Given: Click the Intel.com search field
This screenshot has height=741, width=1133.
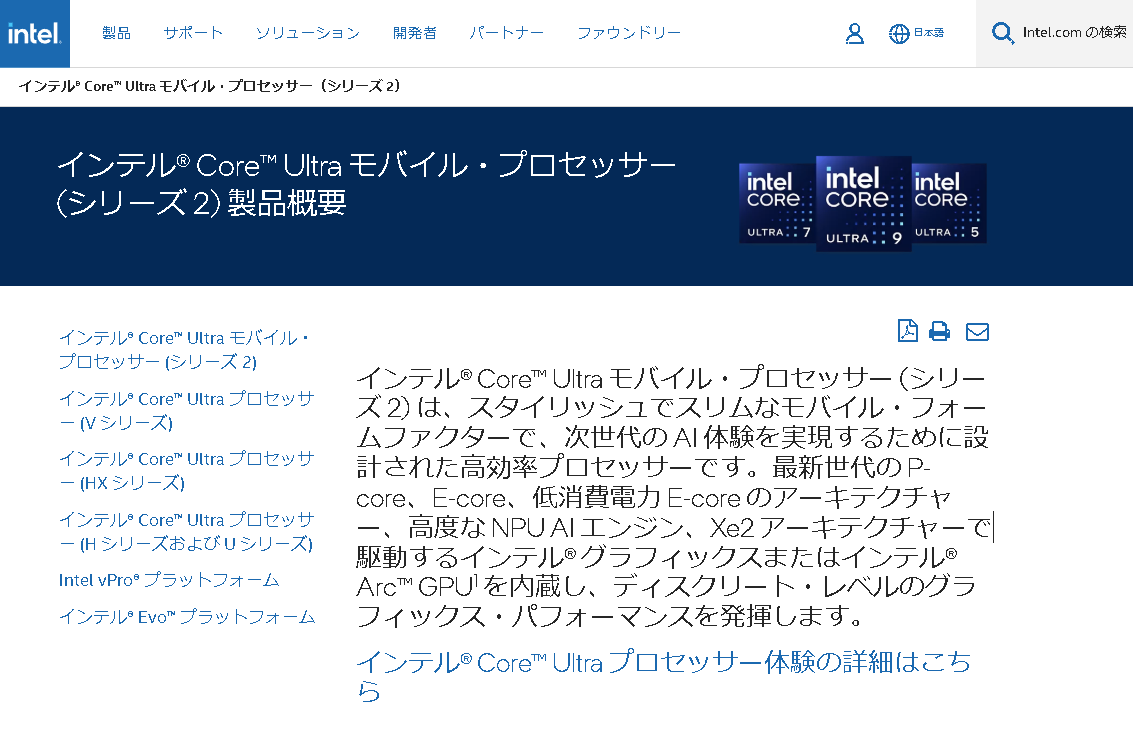Looking at the screenshot, I should point(1070,32).
